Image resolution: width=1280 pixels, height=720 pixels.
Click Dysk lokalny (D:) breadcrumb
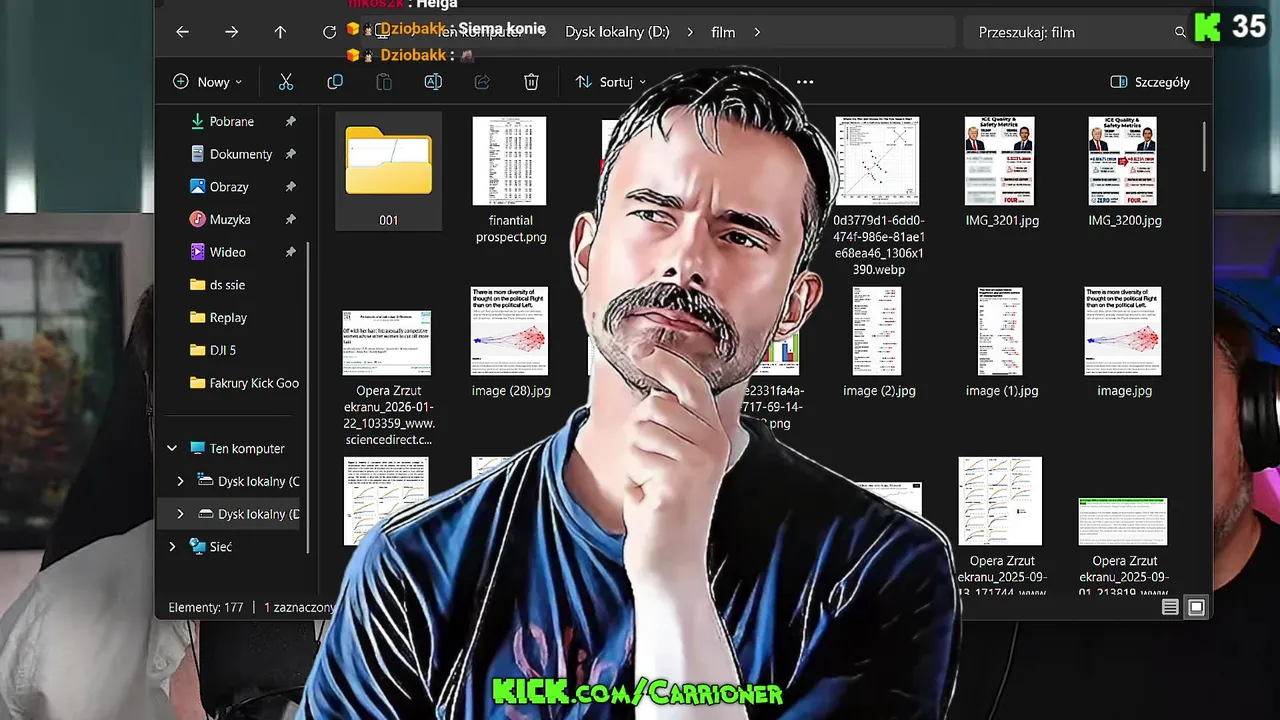(617, 32)
